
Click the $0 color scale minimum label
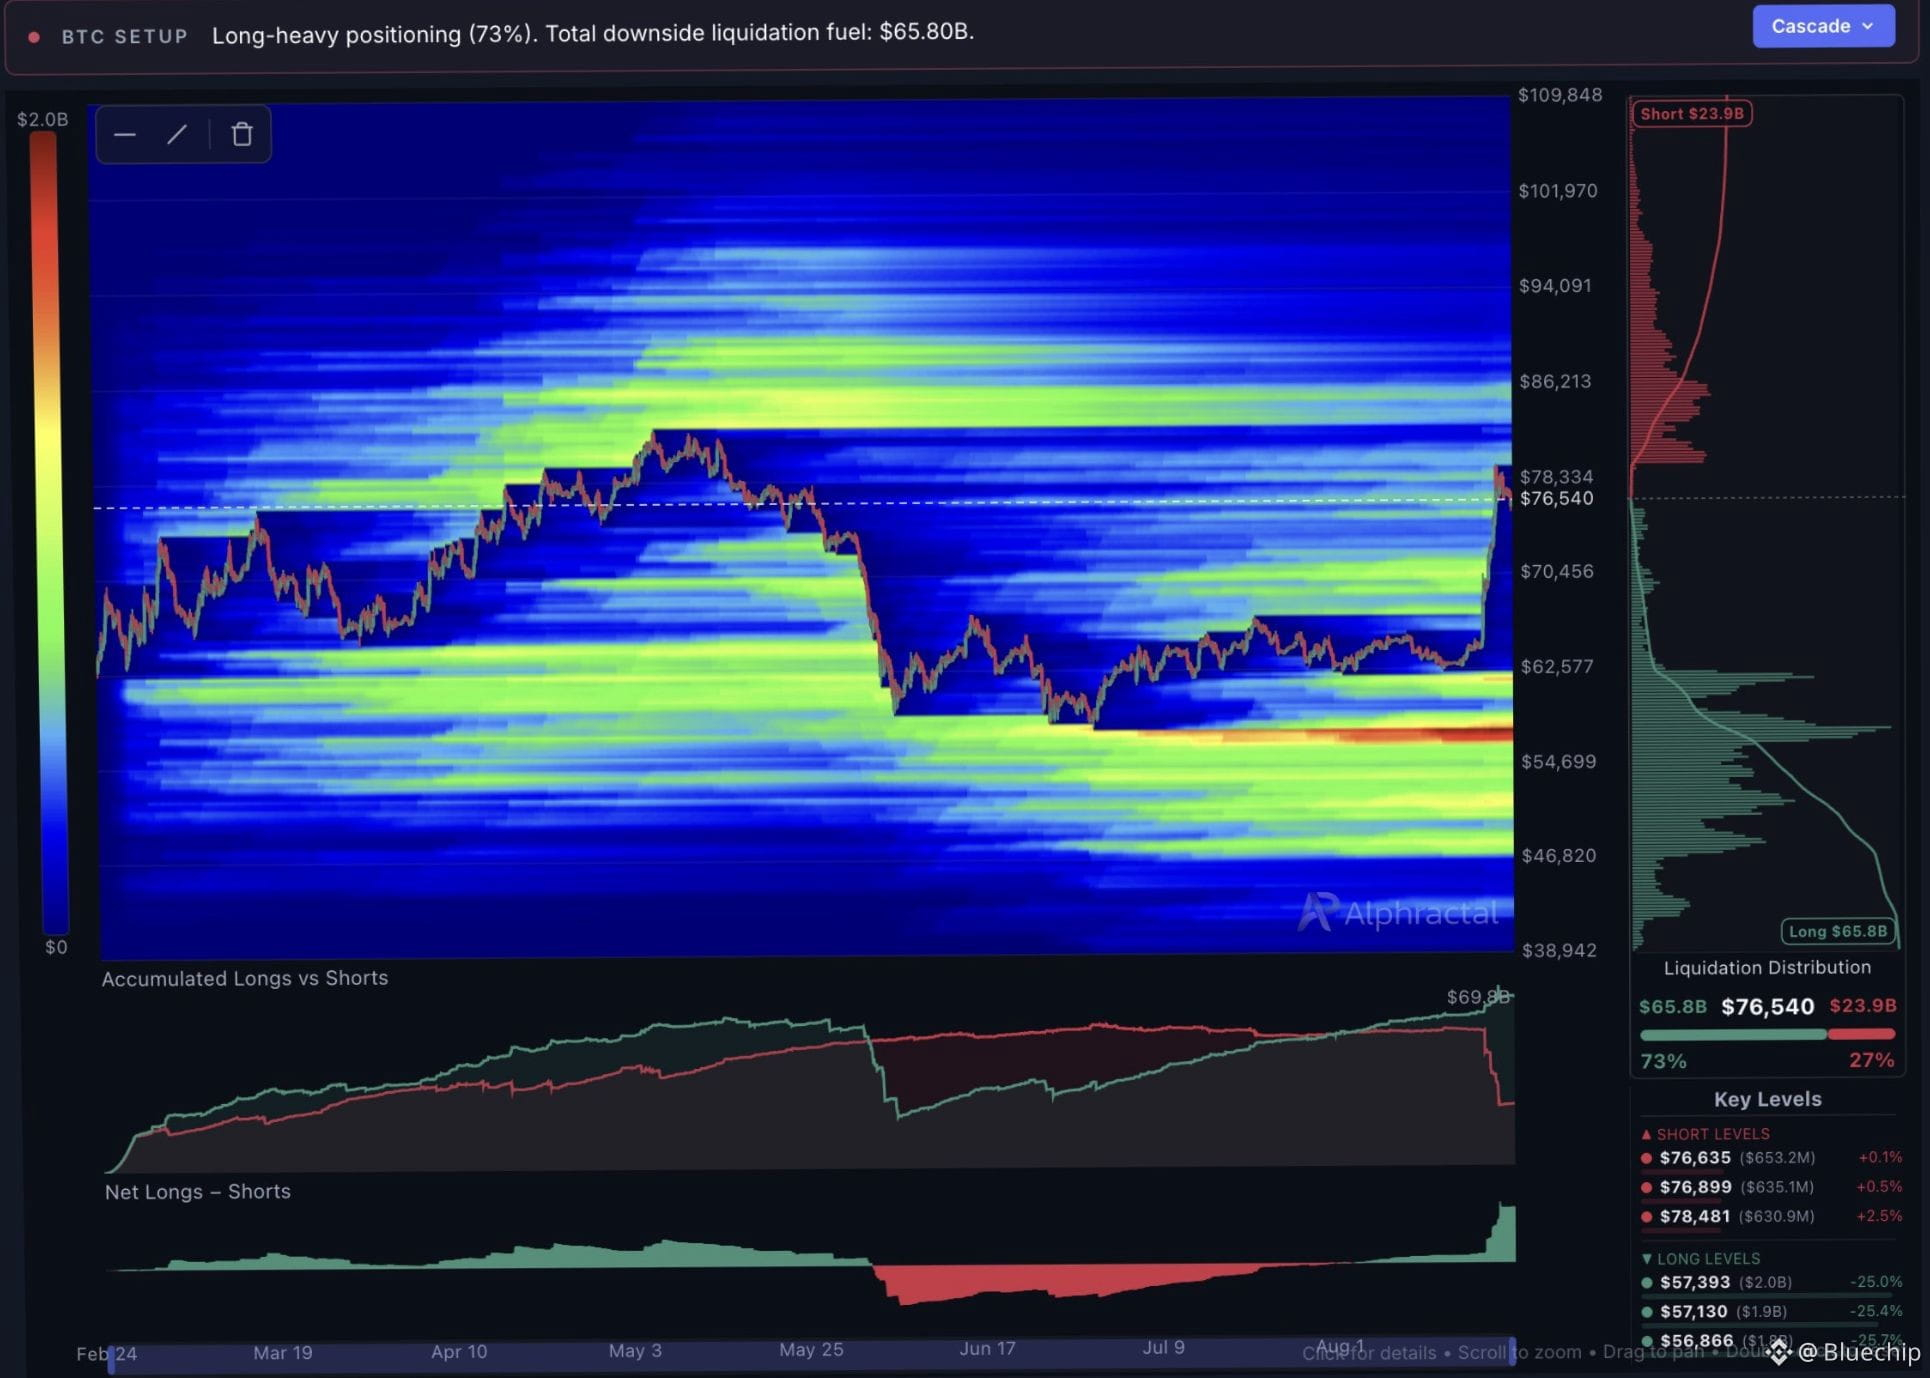[x=56, y=947]
